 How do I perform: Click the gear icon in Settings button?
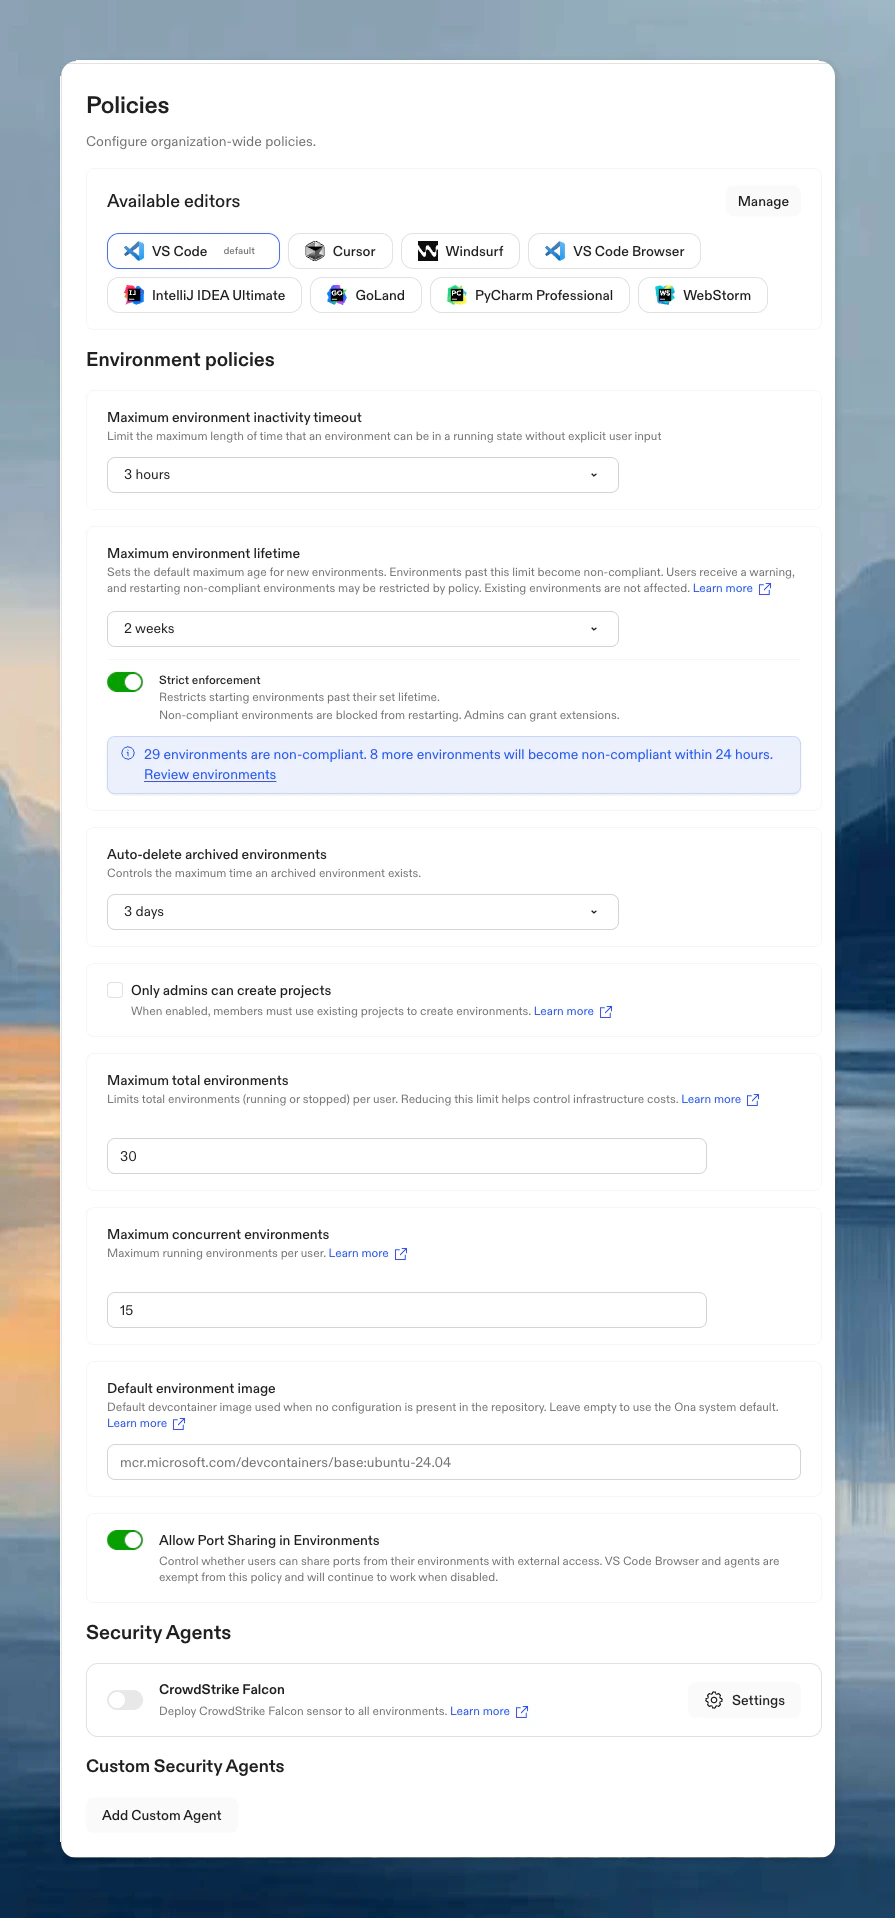714,1700
